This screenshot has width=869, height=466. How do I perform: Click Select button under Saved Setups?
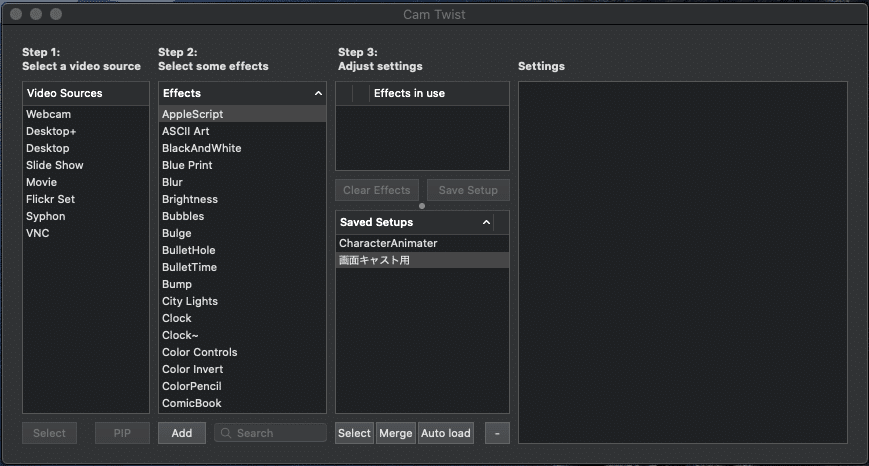coord(354,433)
